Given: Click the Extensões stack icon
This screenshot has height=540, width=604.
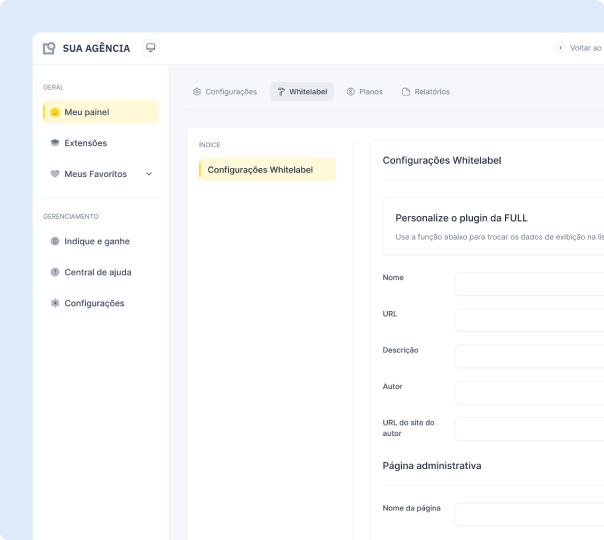Looking at the screenshot, I should (x=55, y=143).
